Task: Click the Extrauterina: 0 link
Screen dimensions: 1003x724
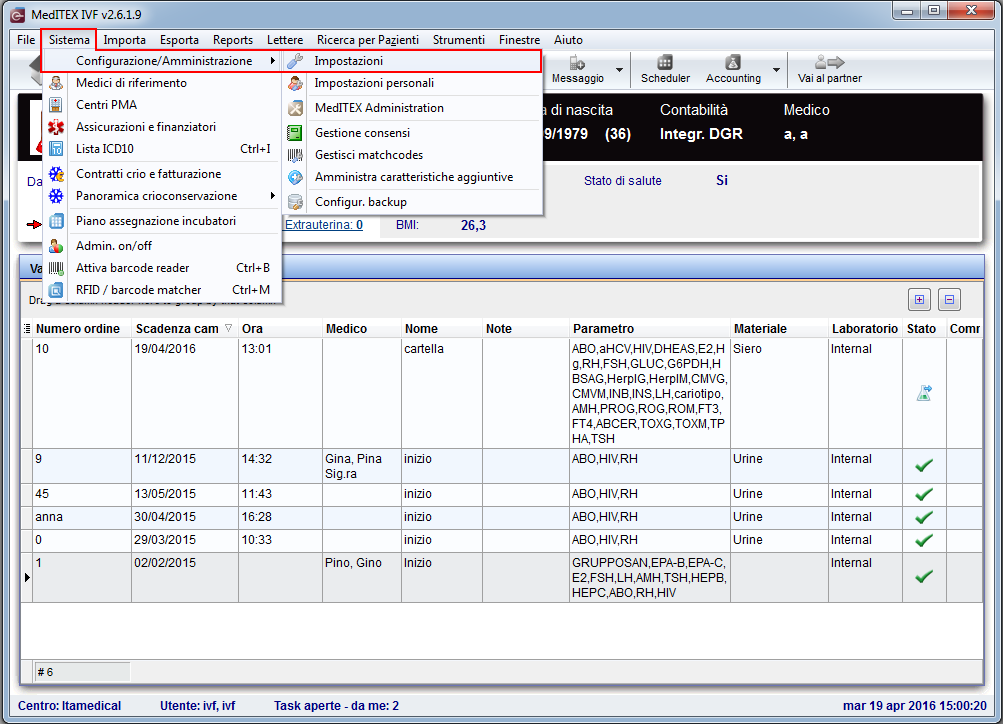Action: point(324,224)
